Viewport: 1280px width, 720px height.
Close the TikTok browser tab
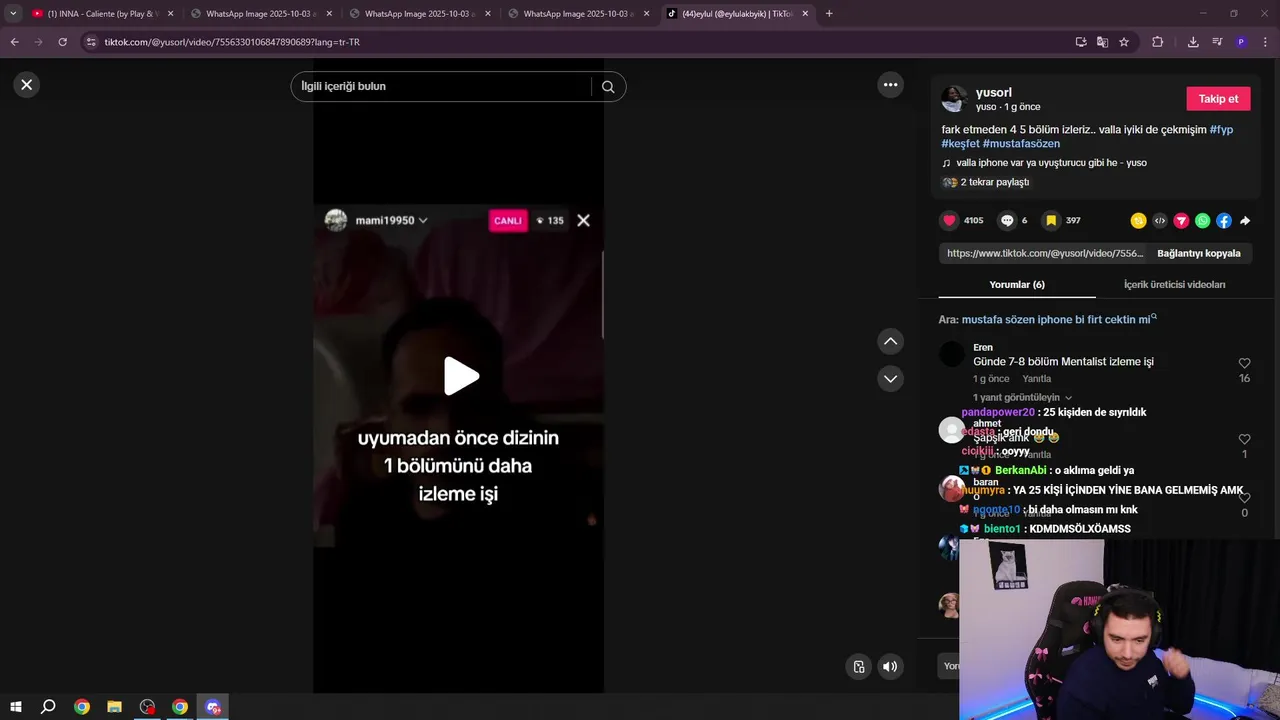806,14
